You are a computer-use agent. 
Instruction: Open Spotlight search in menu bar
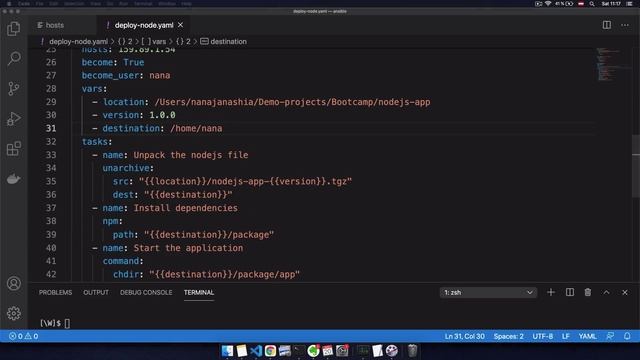point(592,4)
